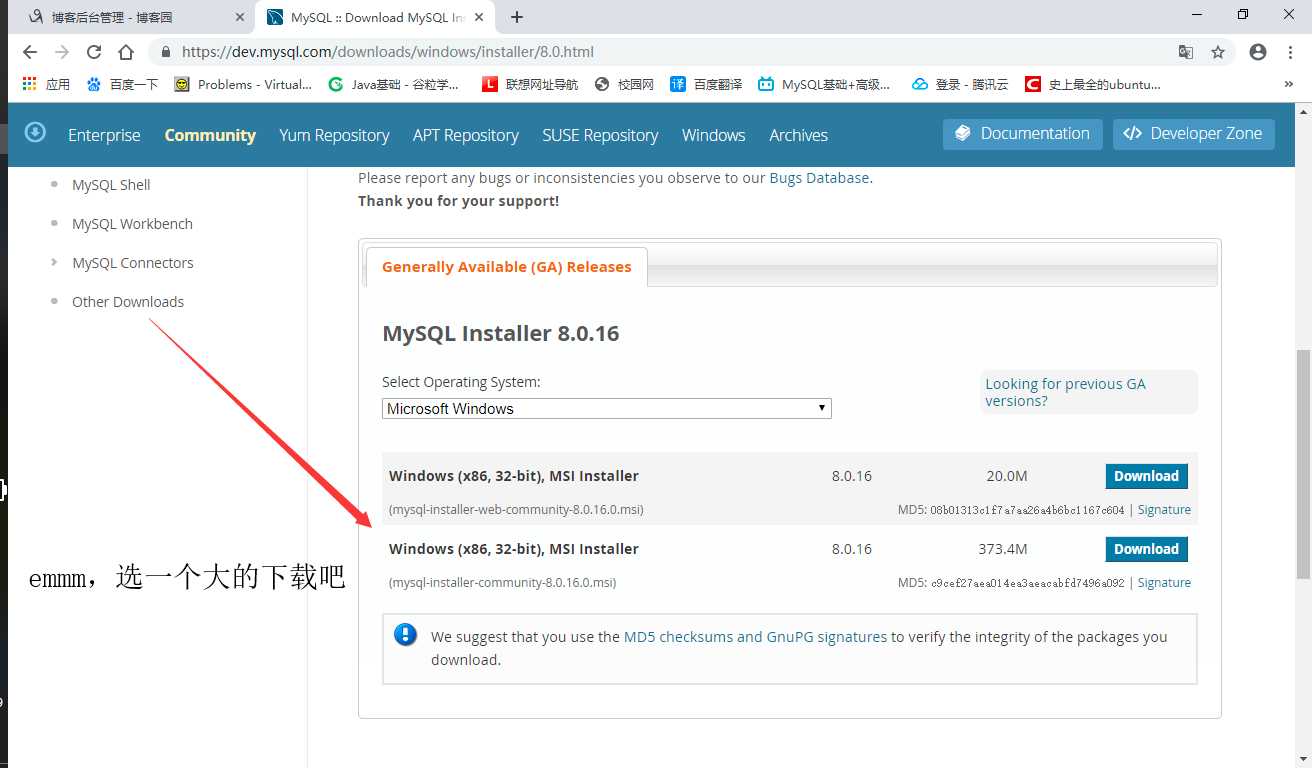The image size is (1312, 768).
Task: Click the translate page icon in address bar
Action: 1186,52
